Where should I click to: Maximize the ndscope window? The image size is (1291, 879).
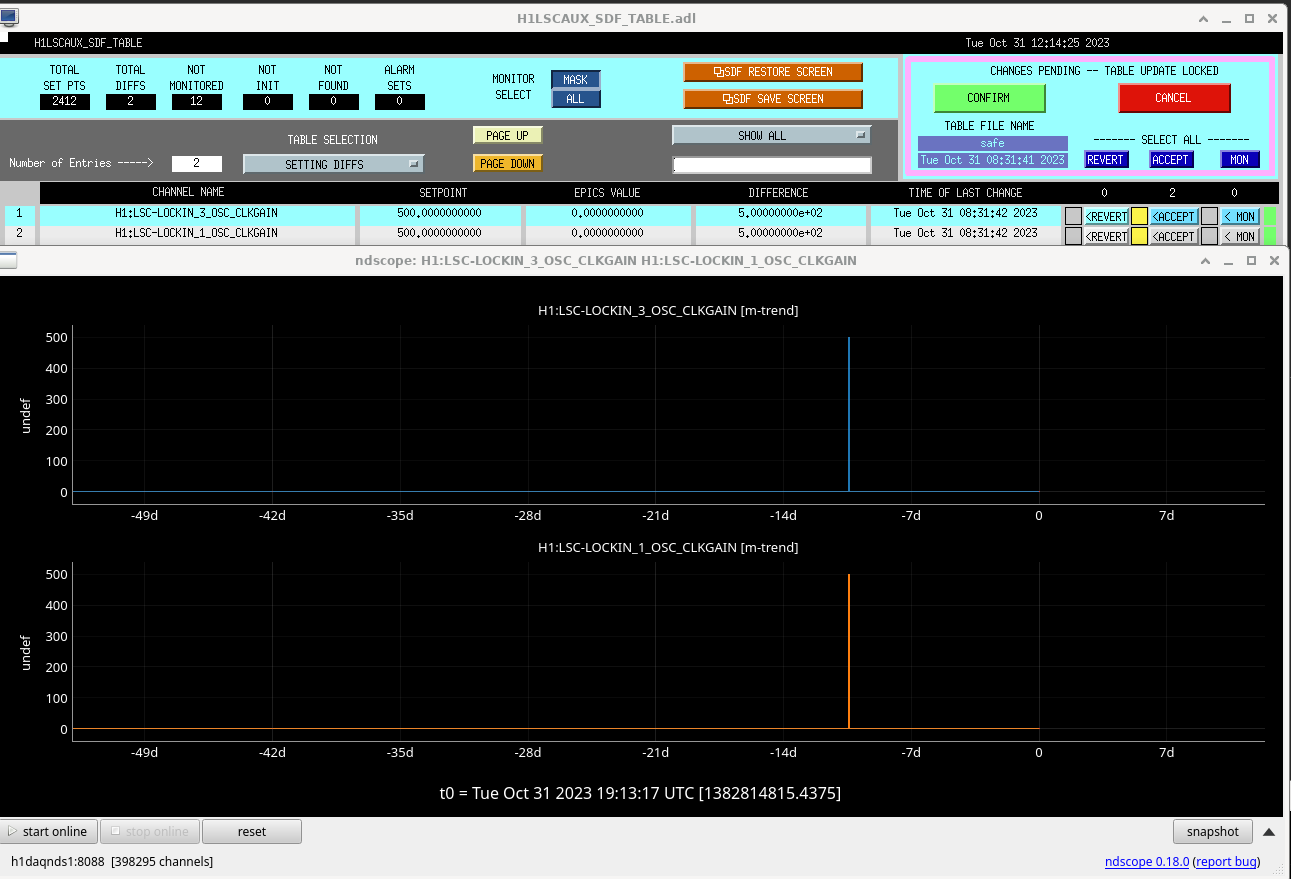pyautogui.click(x=1251, y=260)
